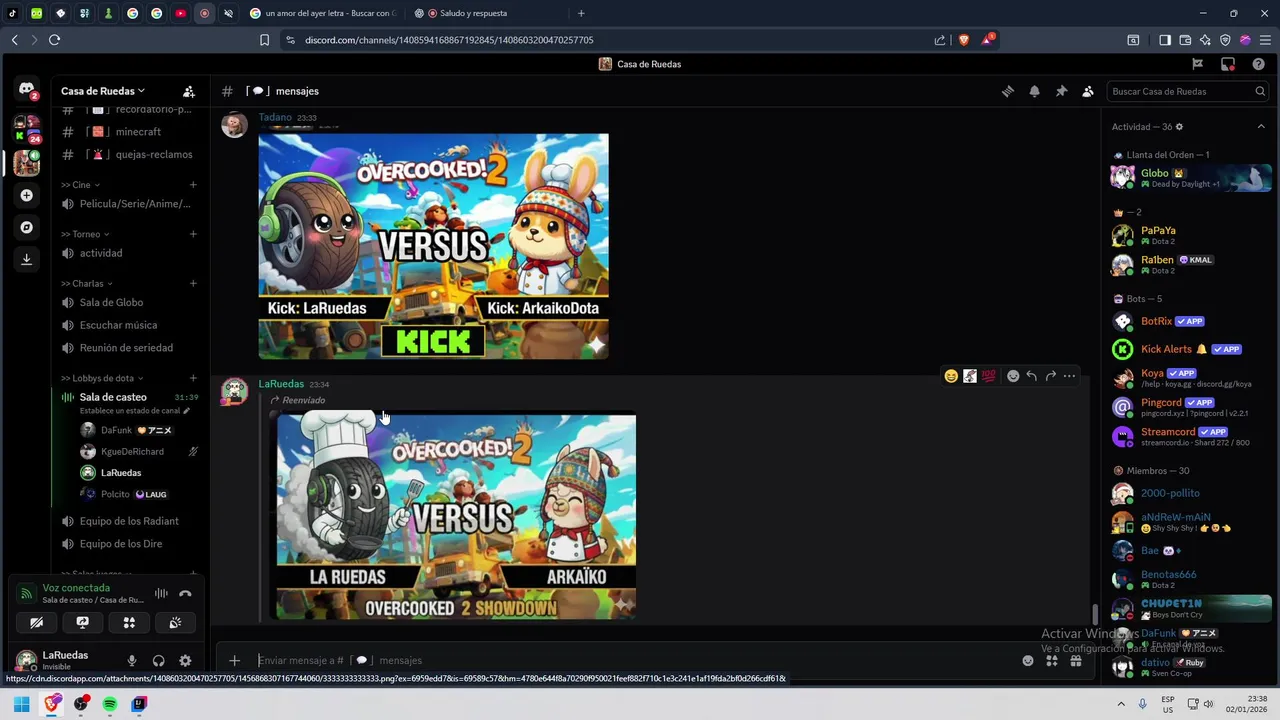Open Discover servers compass icon

(x=27, y=227)
